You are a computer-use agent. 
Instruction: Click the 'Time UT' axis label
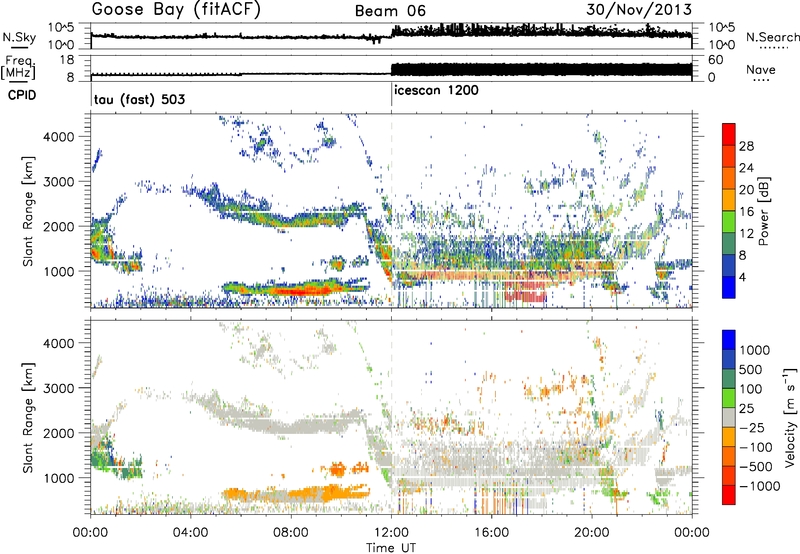[x=391, y=548]
